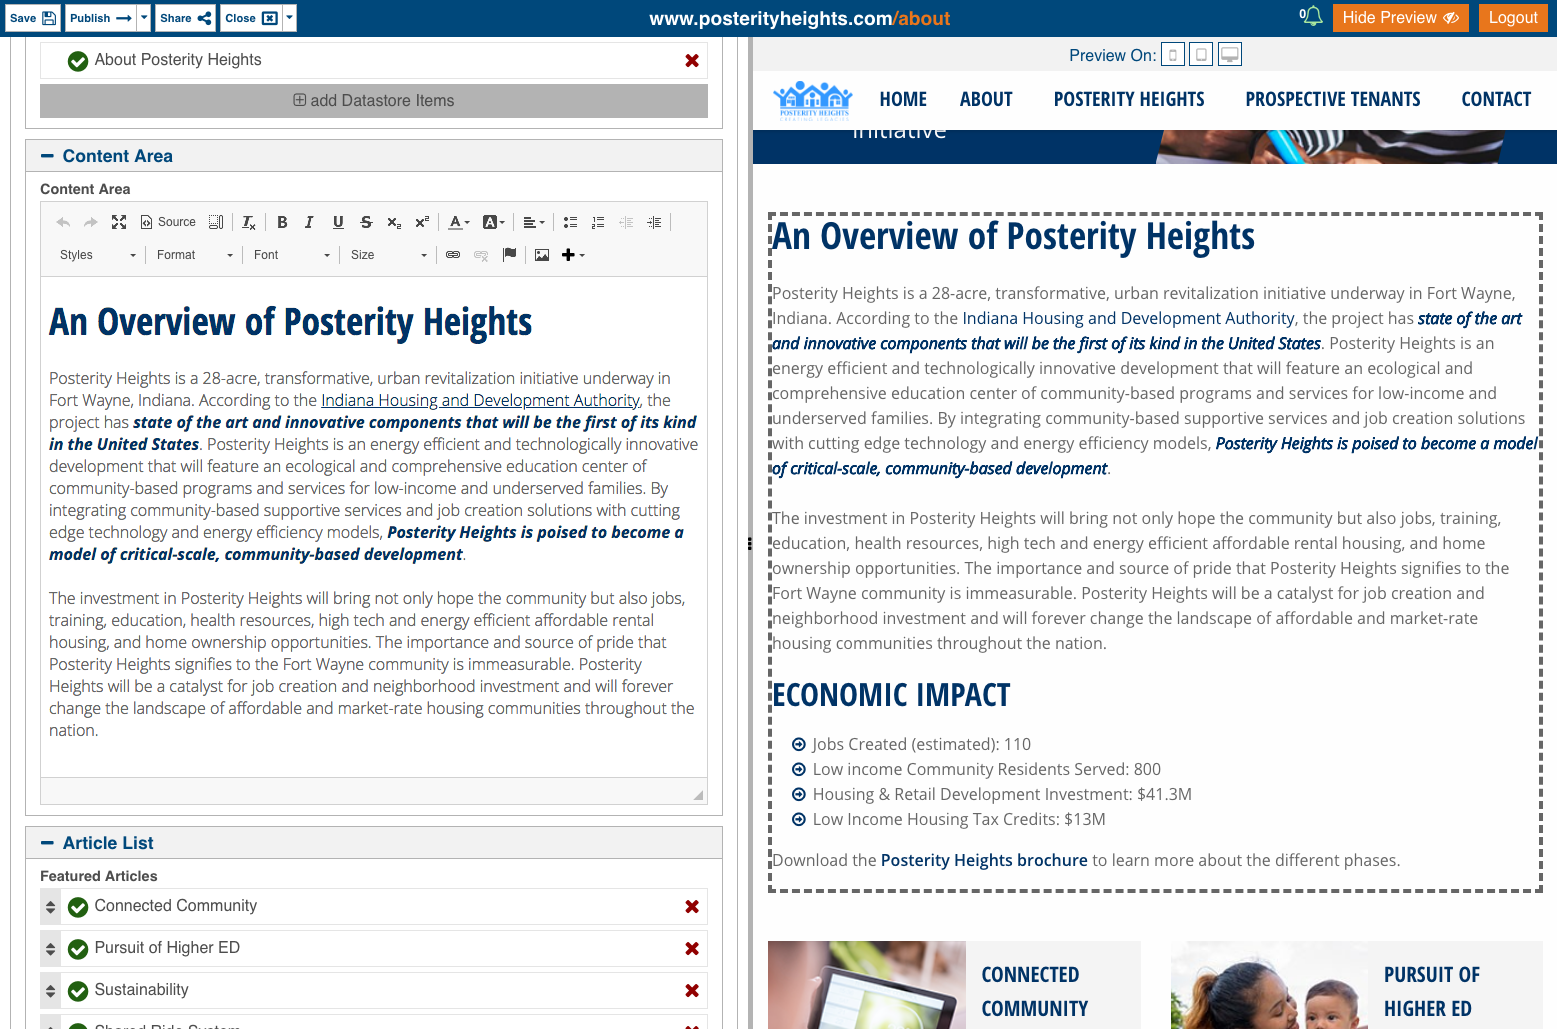Select desktop preview mode
Viewport: 1557px width, 1029px height.
[1230, 55]
